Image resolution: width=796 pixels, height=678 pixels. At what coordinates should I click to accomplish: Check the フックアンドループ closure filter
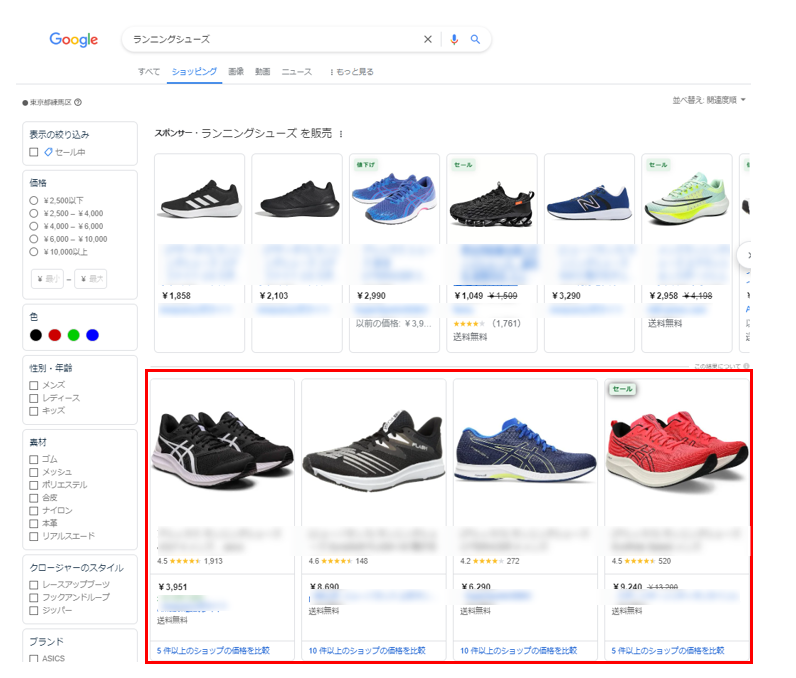34,597
